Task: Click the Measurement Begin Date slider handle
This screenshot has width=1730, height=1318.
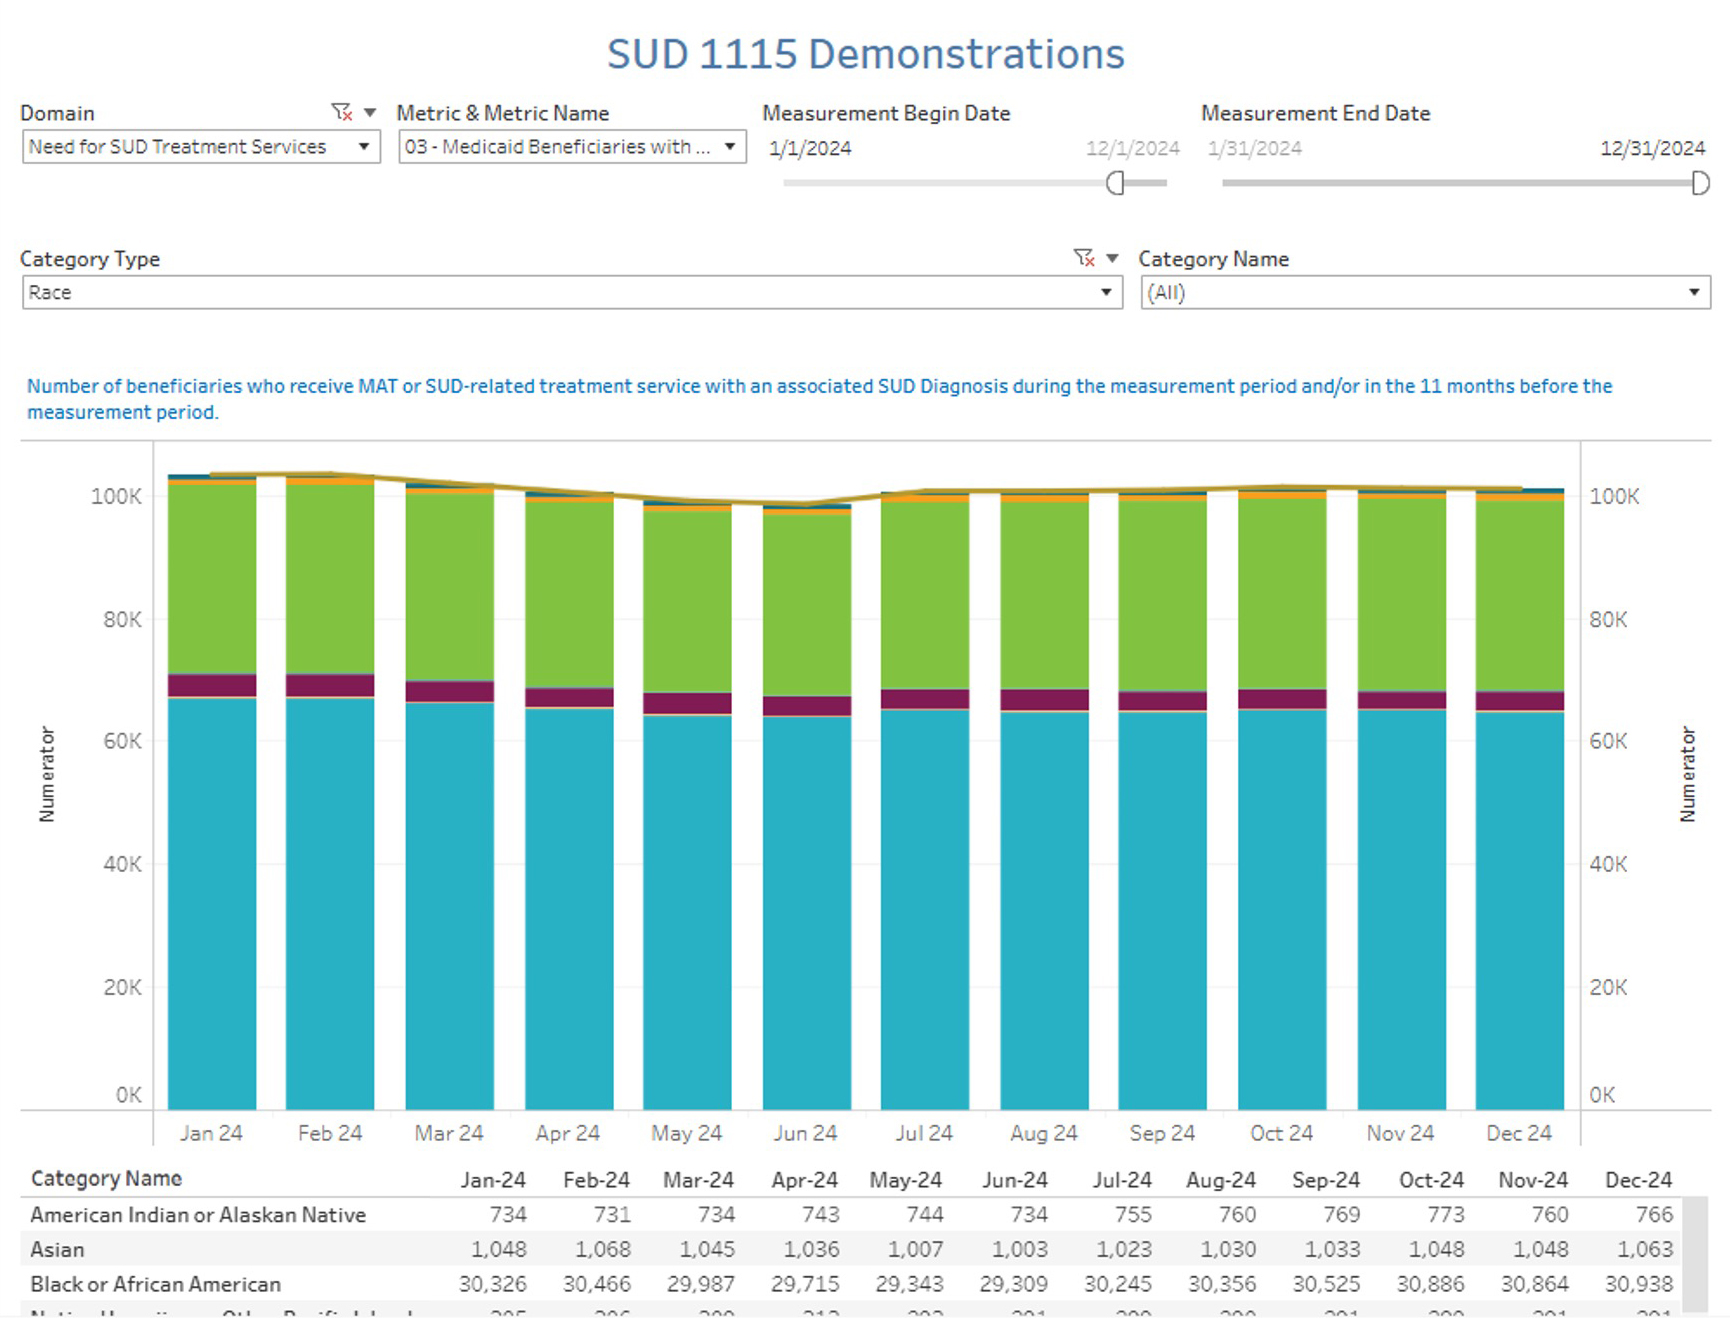Action: click(x=1115, y=183)
